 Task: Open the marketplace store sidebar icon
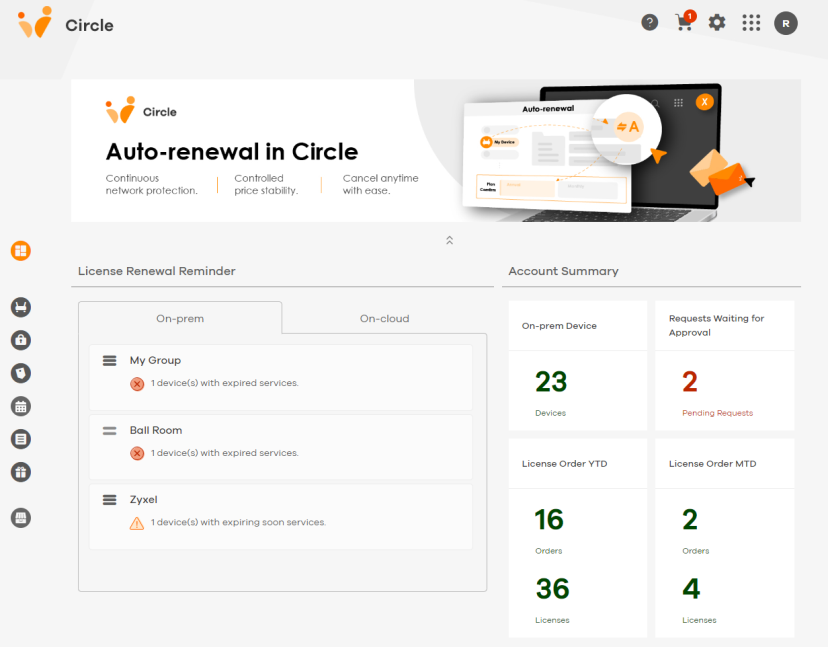[21, 518]
